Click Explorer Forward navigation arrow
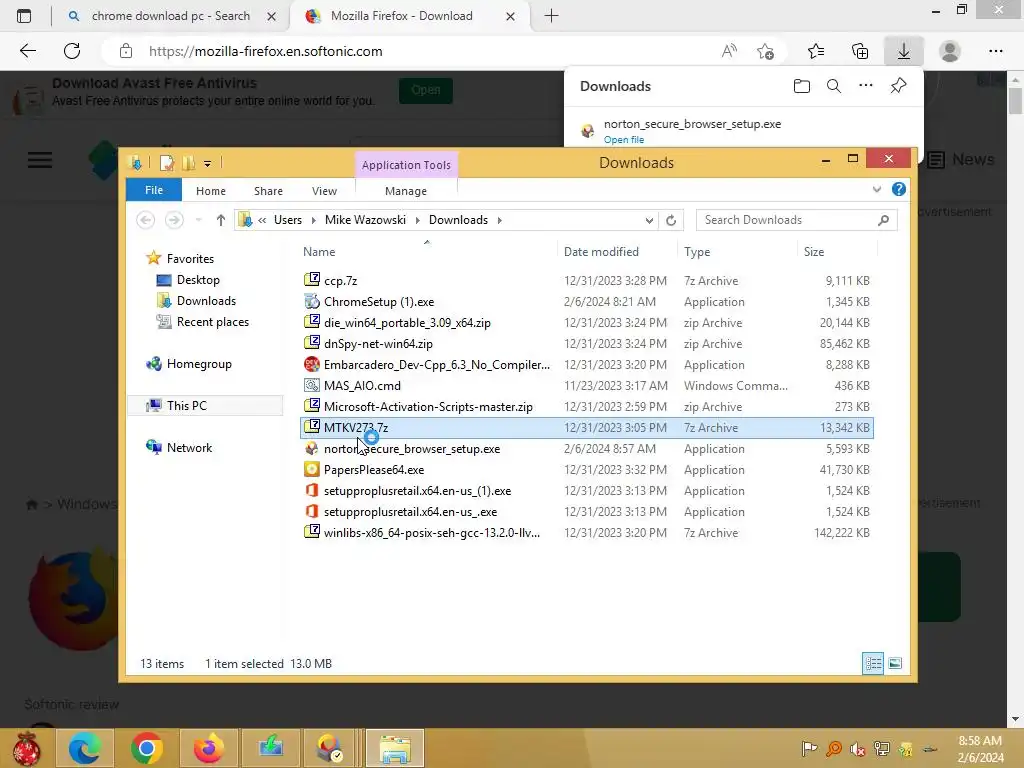1024x768 pixels. (174, 220)
